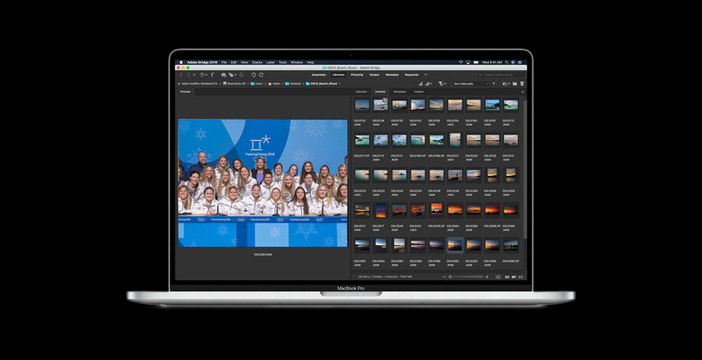Adjust the thumbnail size slider
The height and width of the screenshot is (360, 702).
[x=467, y=277]
